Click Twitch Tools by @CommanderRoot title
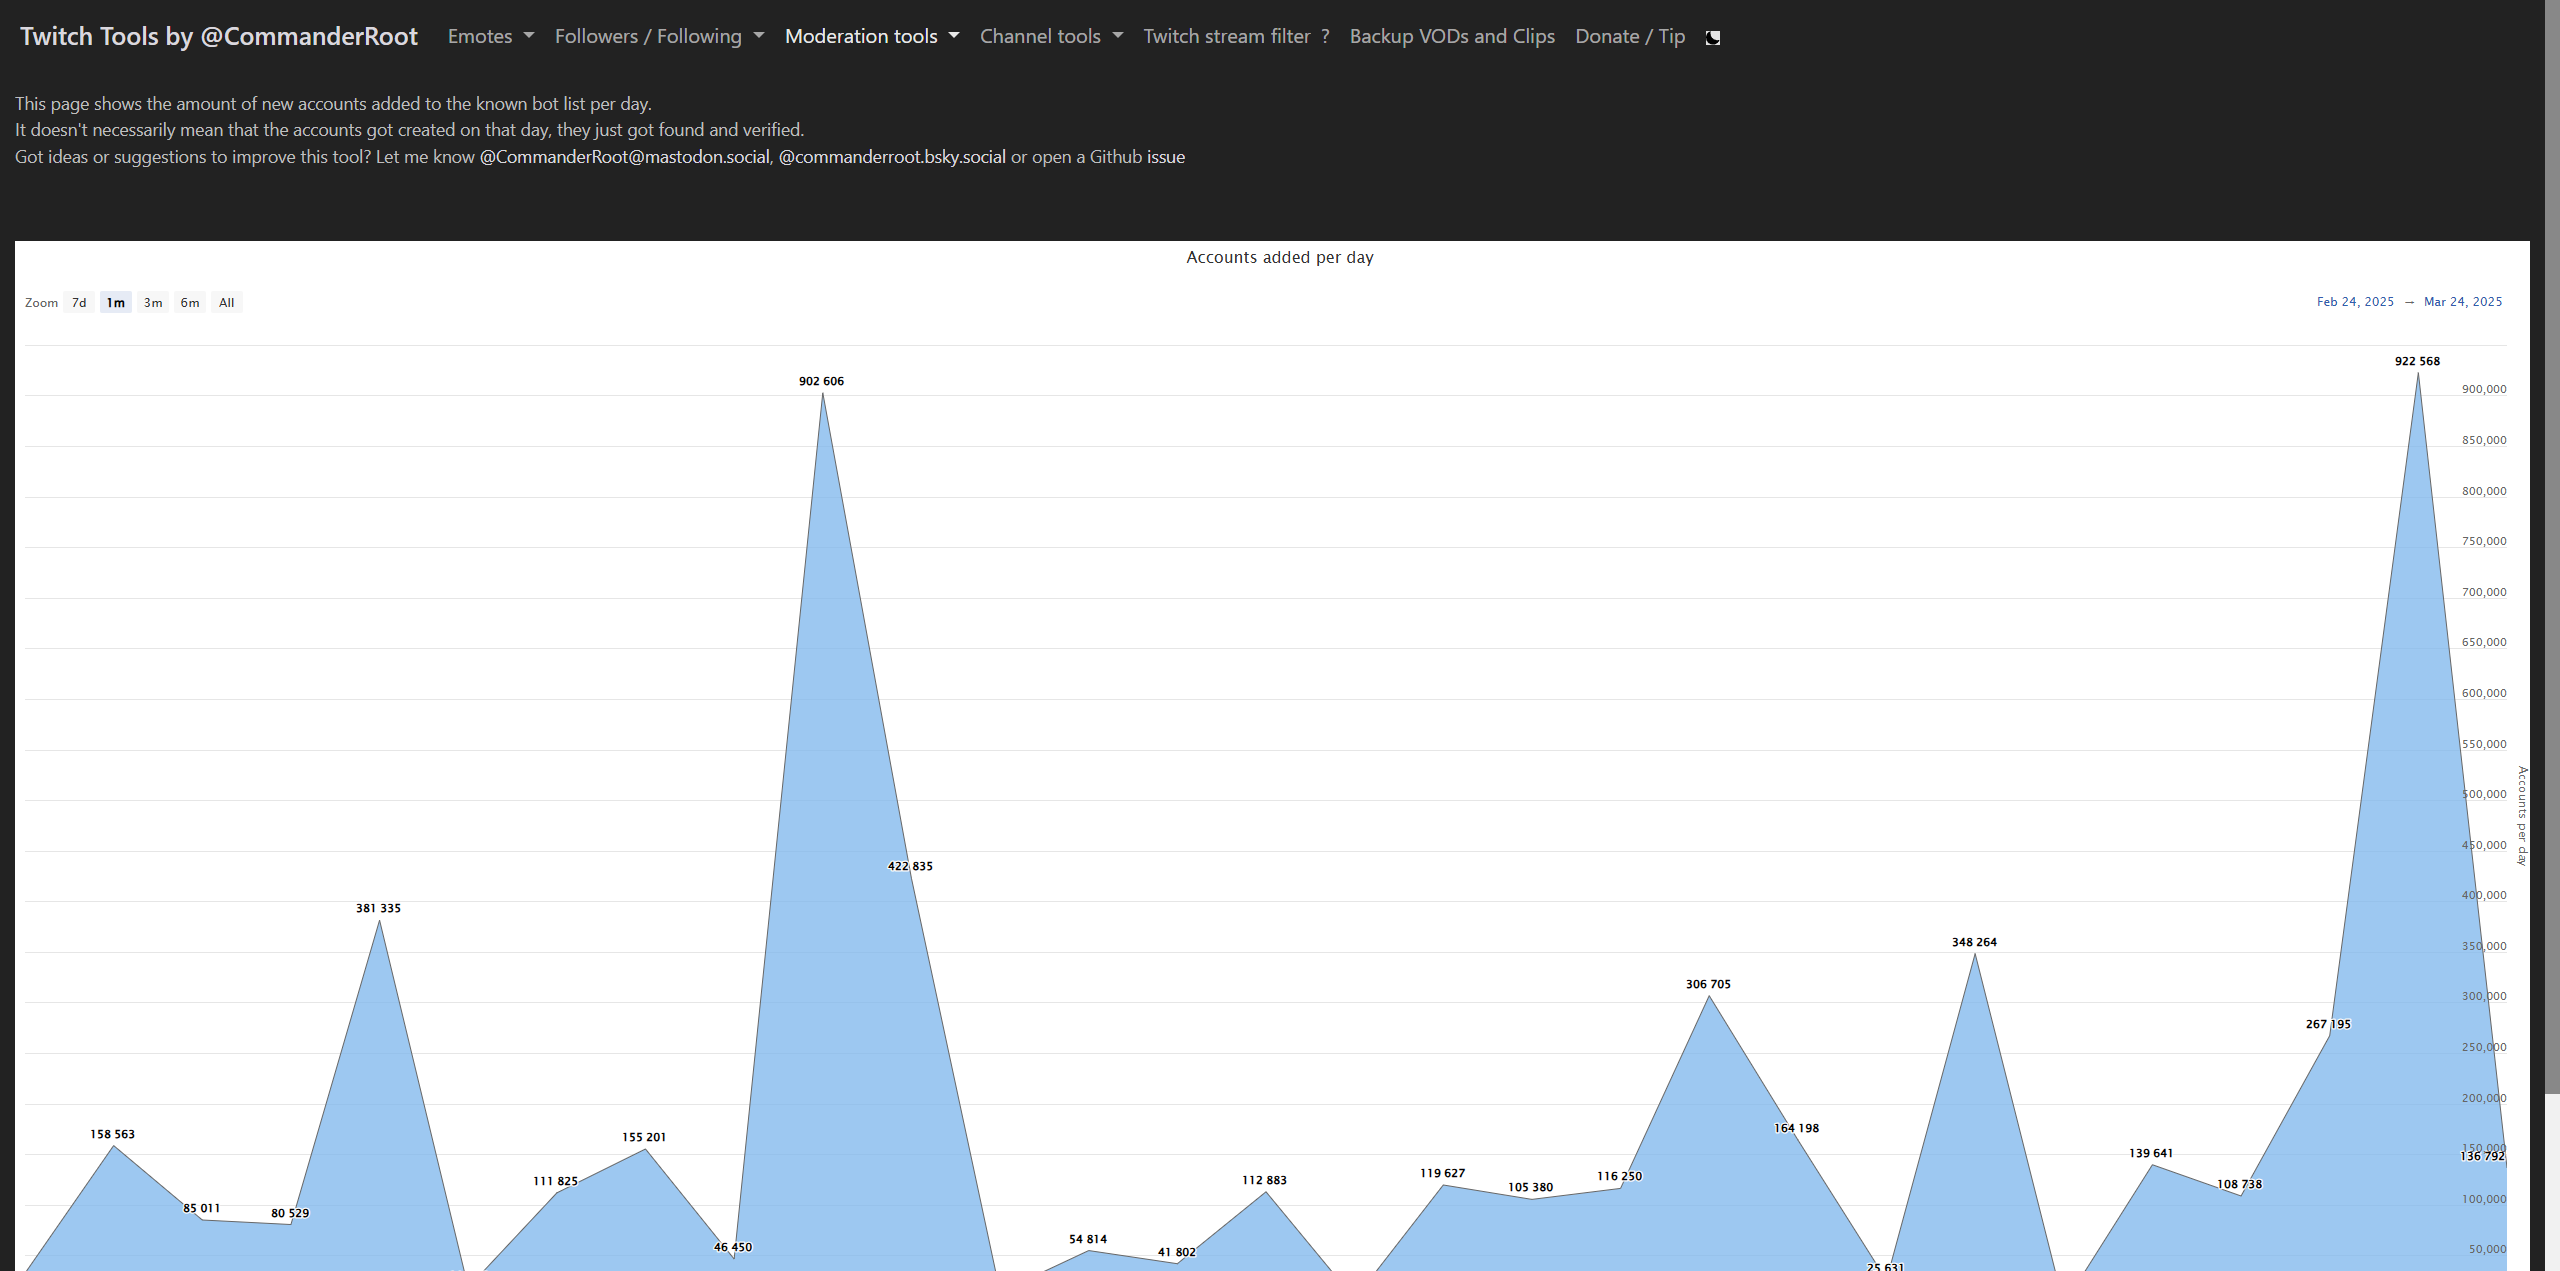The height and width of the screenshot is (1271, 2560). [218, 37]
